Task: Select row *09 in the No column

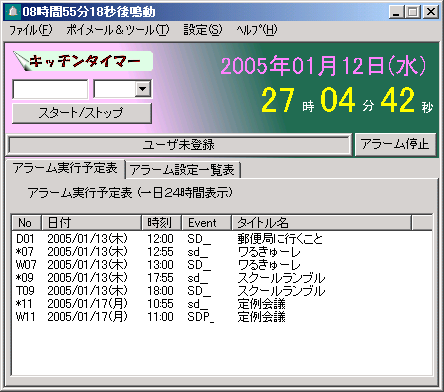Action: pyautogui.click(x=25, y=278)
